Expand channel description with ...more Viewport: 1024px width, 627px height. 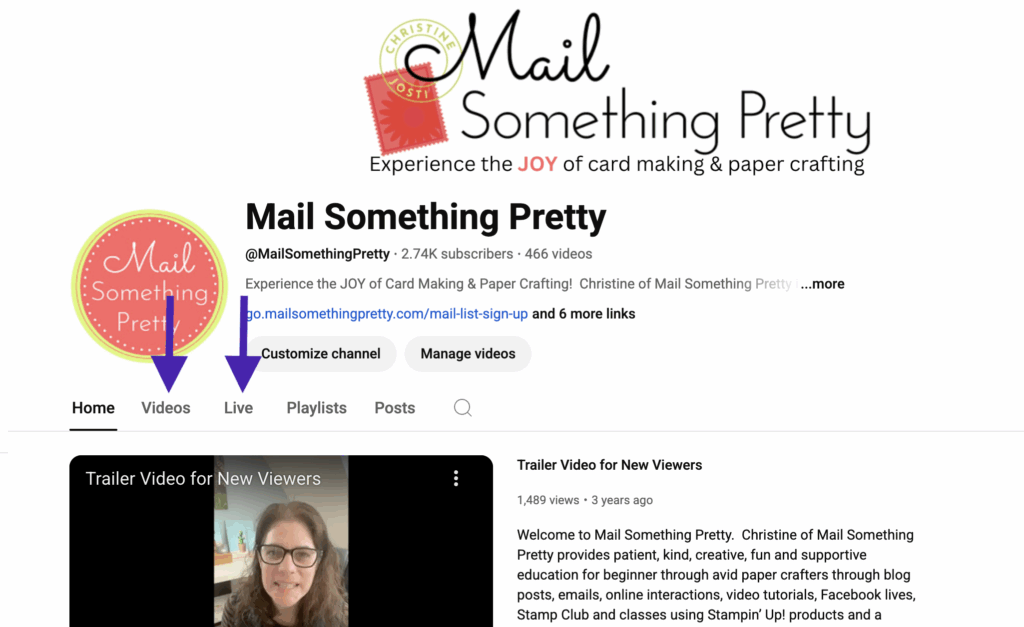tap(823, 284)
